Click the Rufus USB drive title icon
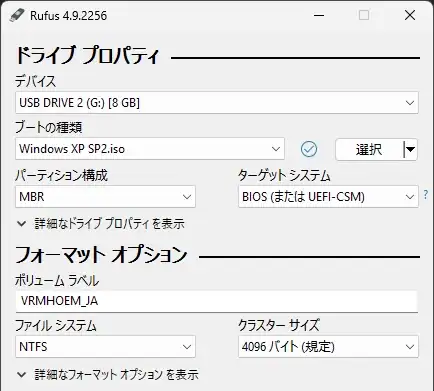This screenshot has width=434, height=391. point(17,15)
